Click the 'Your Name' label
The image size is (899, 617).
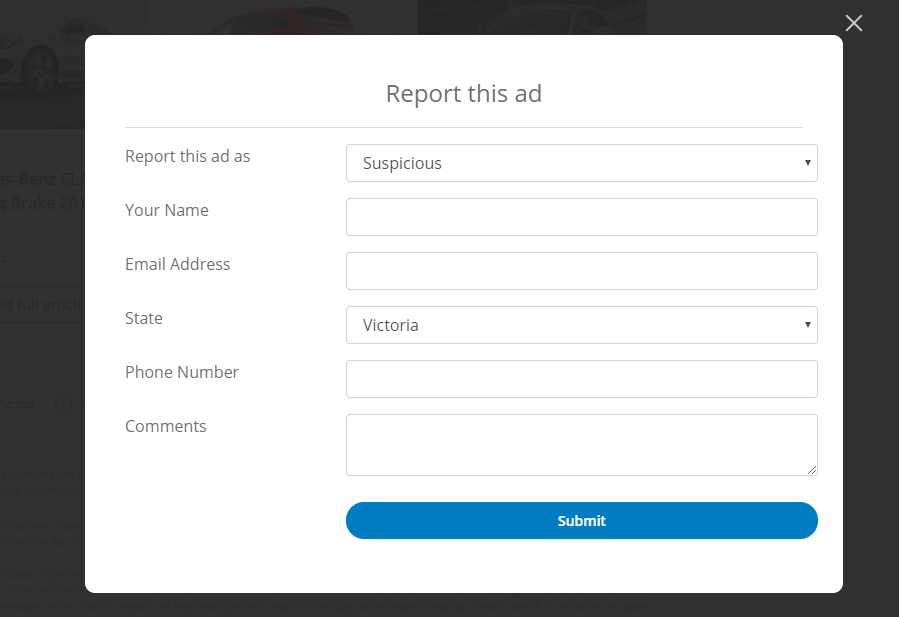tap(167, 210)
